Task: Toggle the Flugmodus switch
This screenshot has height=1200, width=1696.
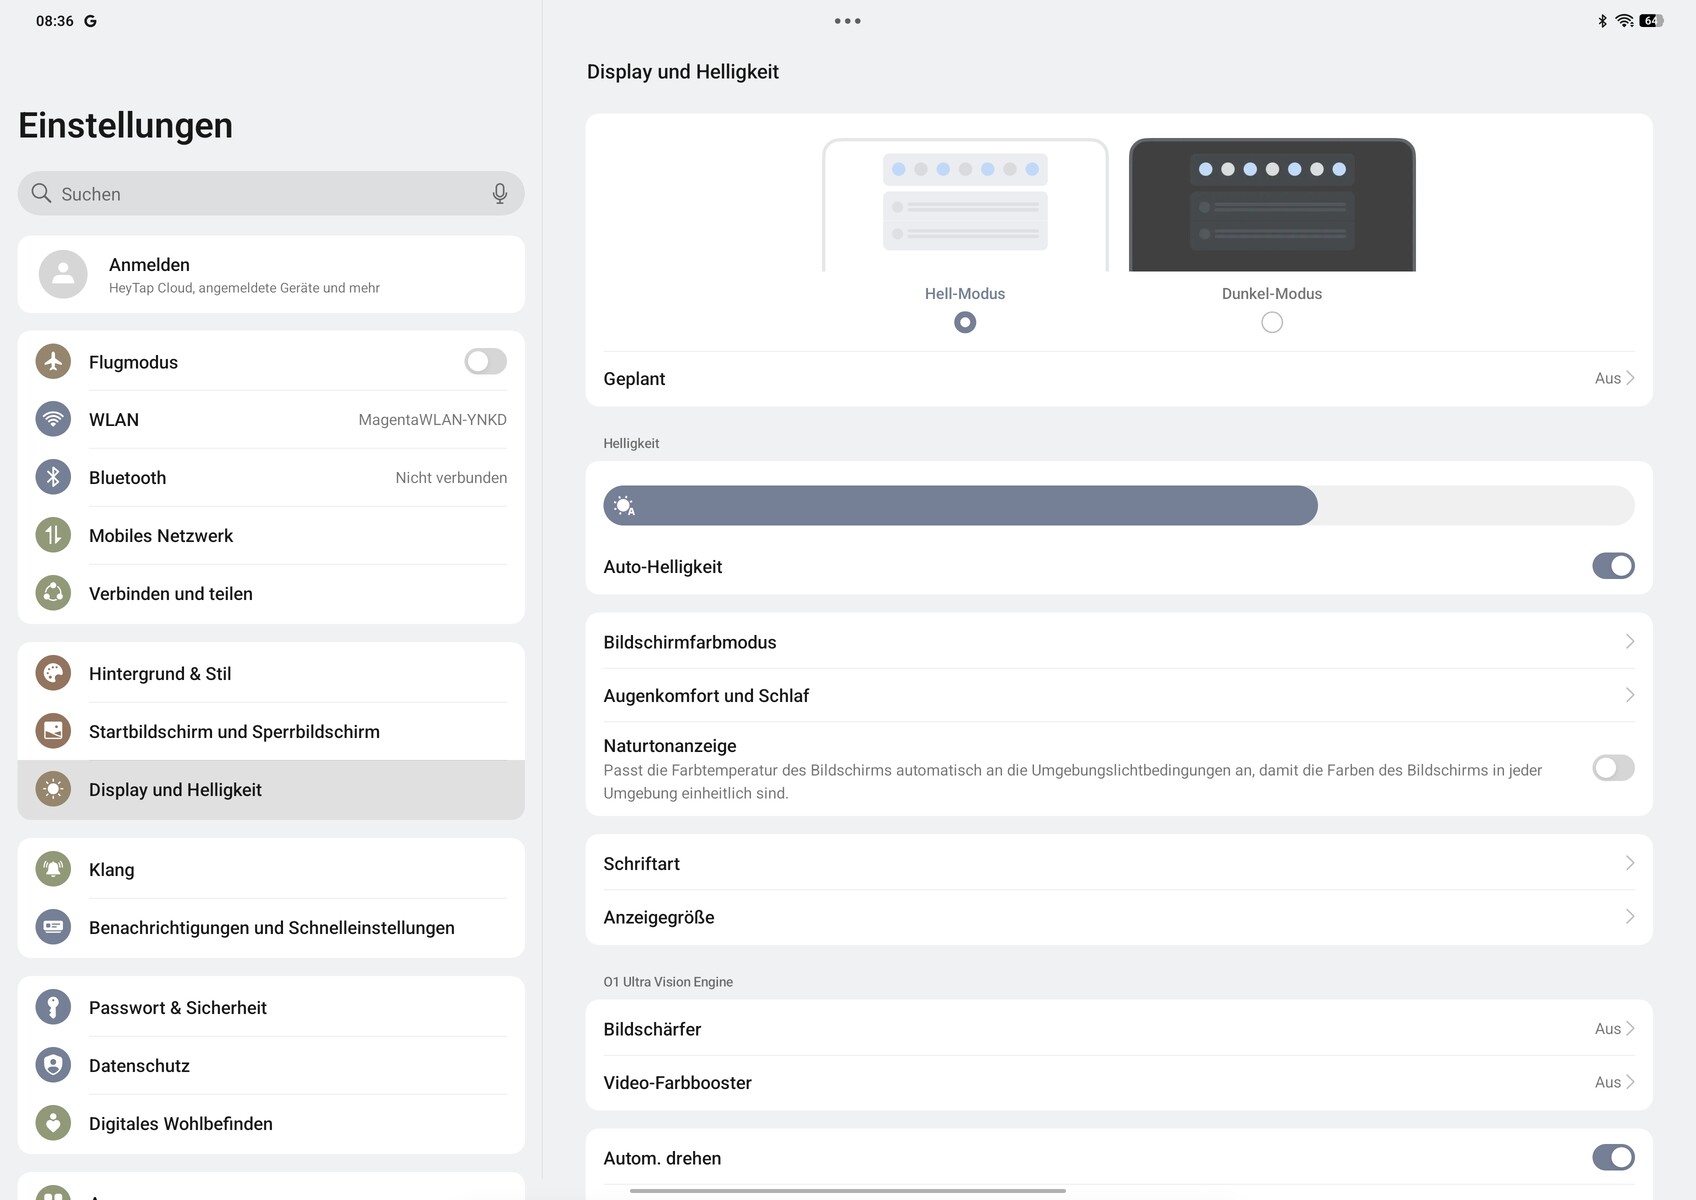Action: (485, 361)
